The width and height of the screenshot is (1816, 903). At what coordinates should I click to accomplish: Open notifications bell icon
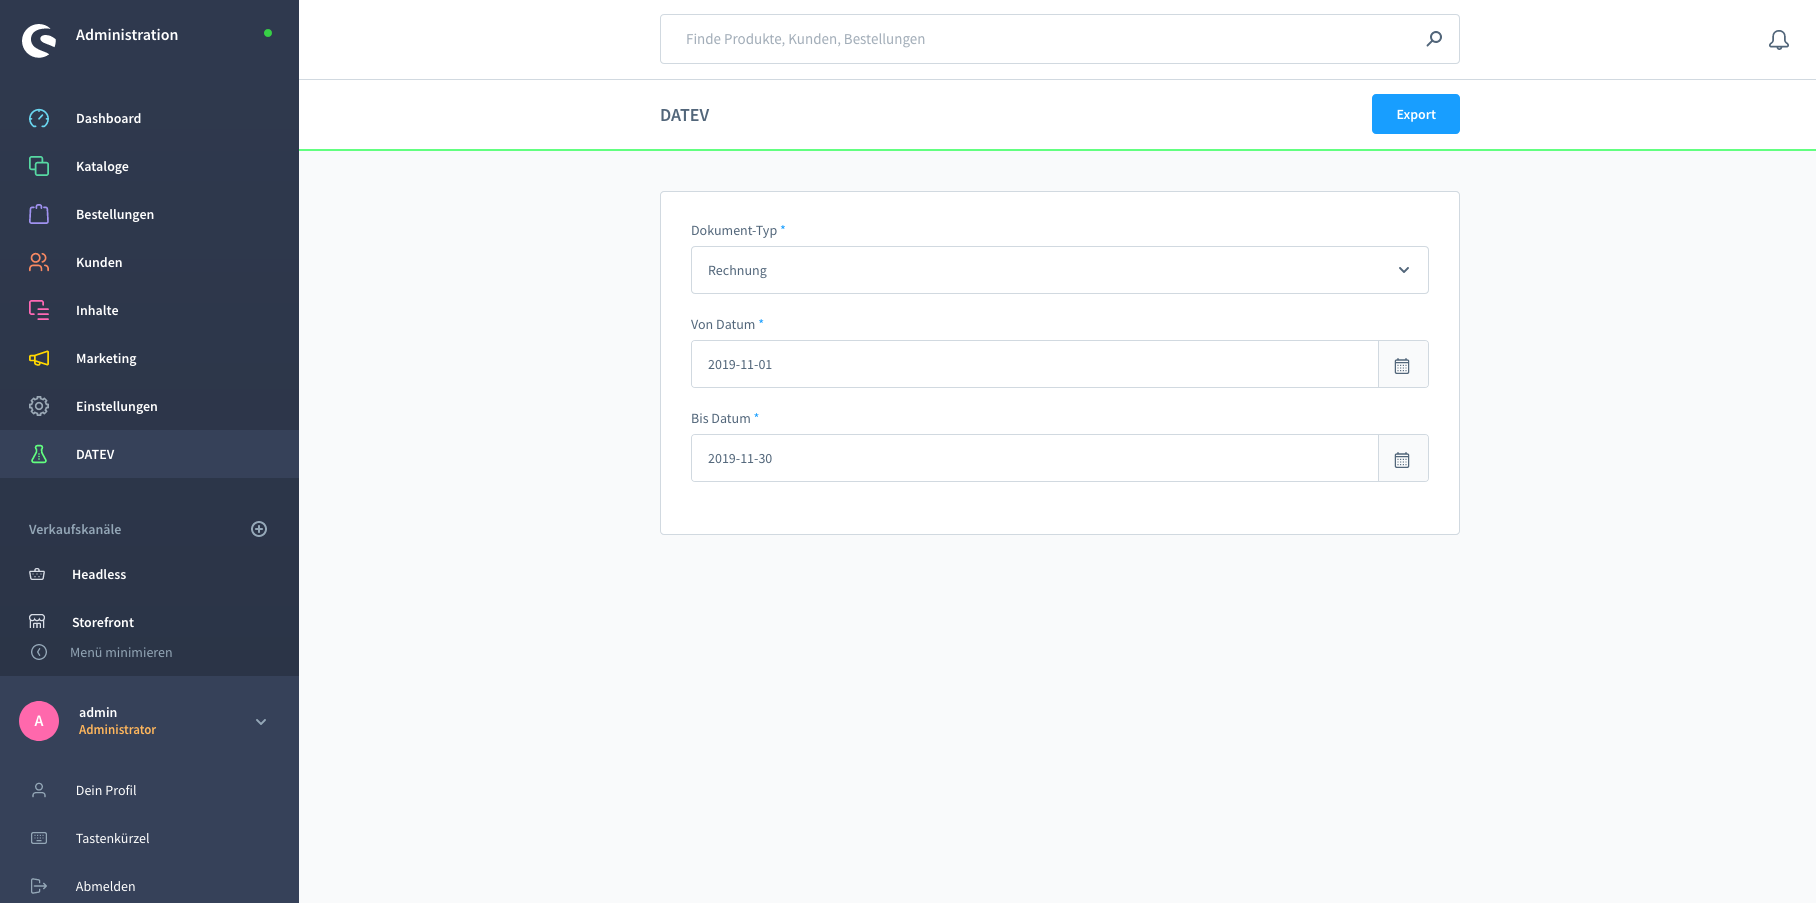[1778, 40]
